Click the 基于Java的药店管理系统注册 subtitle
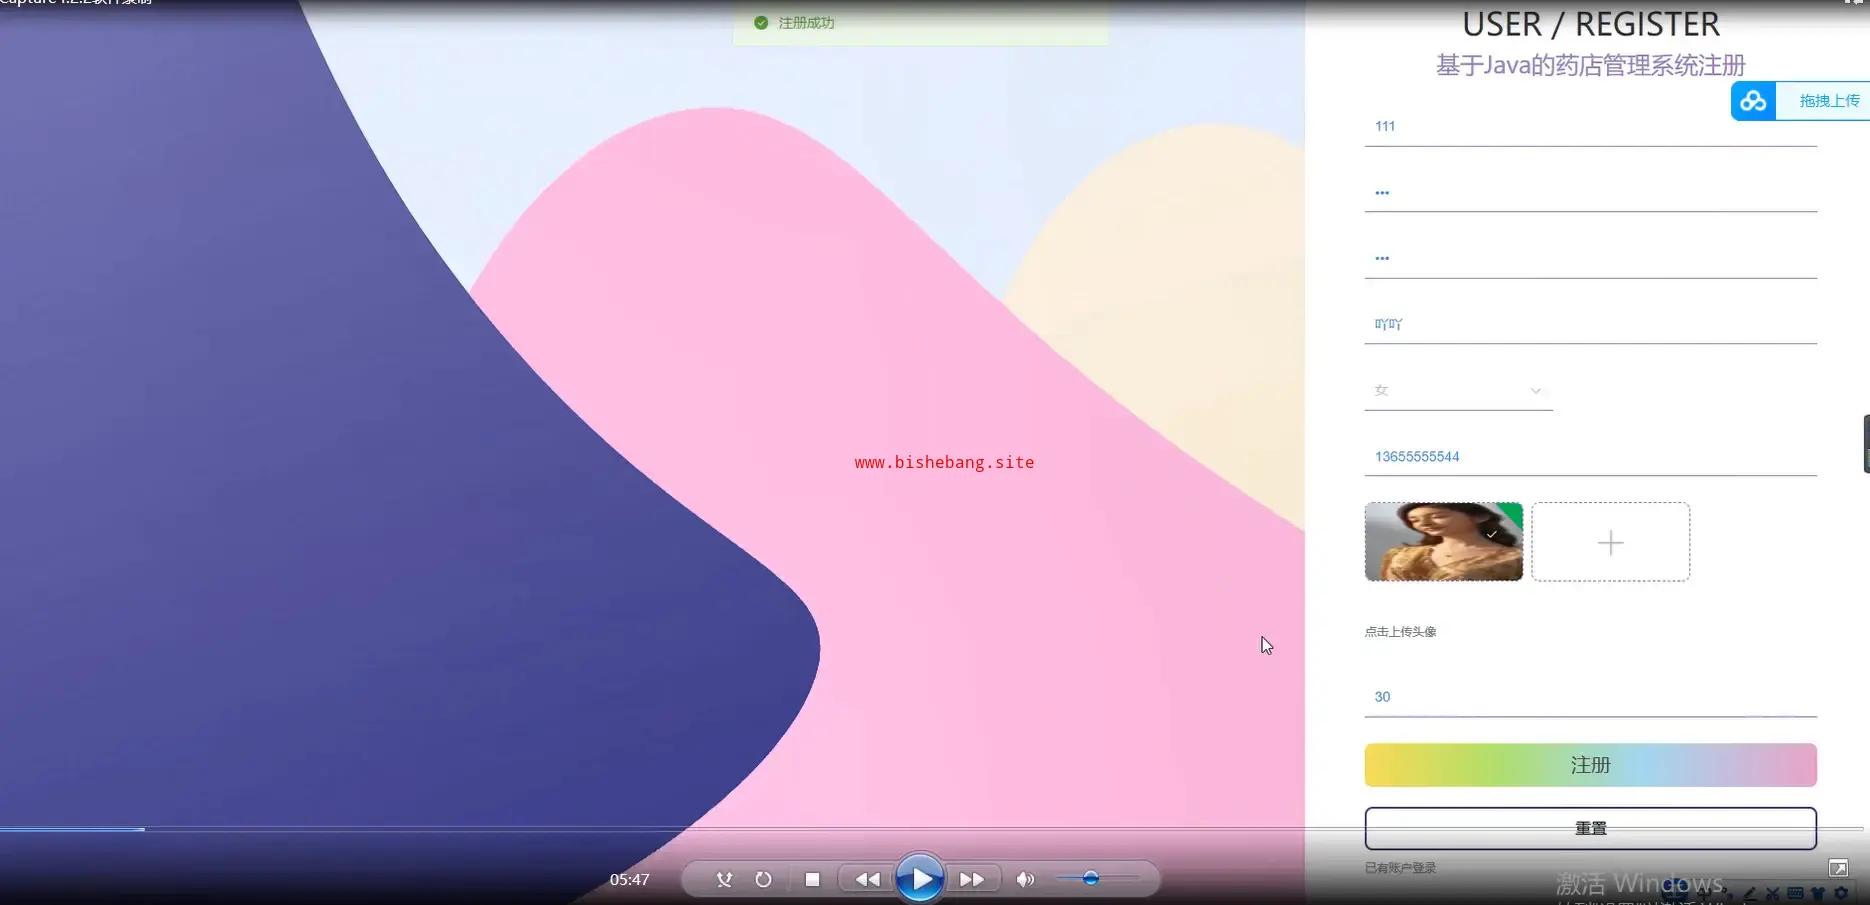The image size is (1870, 905). (x=1590, y=66)
